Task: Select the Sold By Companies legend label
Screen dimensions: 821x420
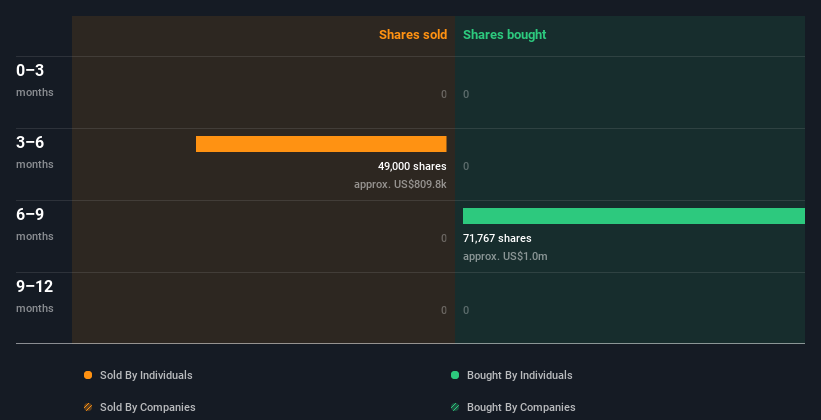Action: pyautogui.click(x=148, y=407)
